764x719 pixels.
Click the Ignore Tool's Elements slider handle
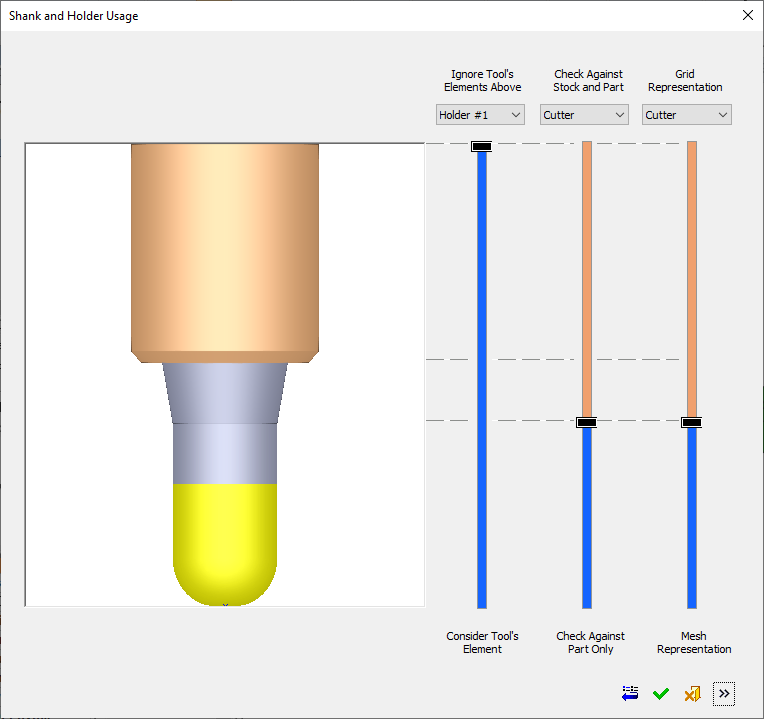pos(481,146)
